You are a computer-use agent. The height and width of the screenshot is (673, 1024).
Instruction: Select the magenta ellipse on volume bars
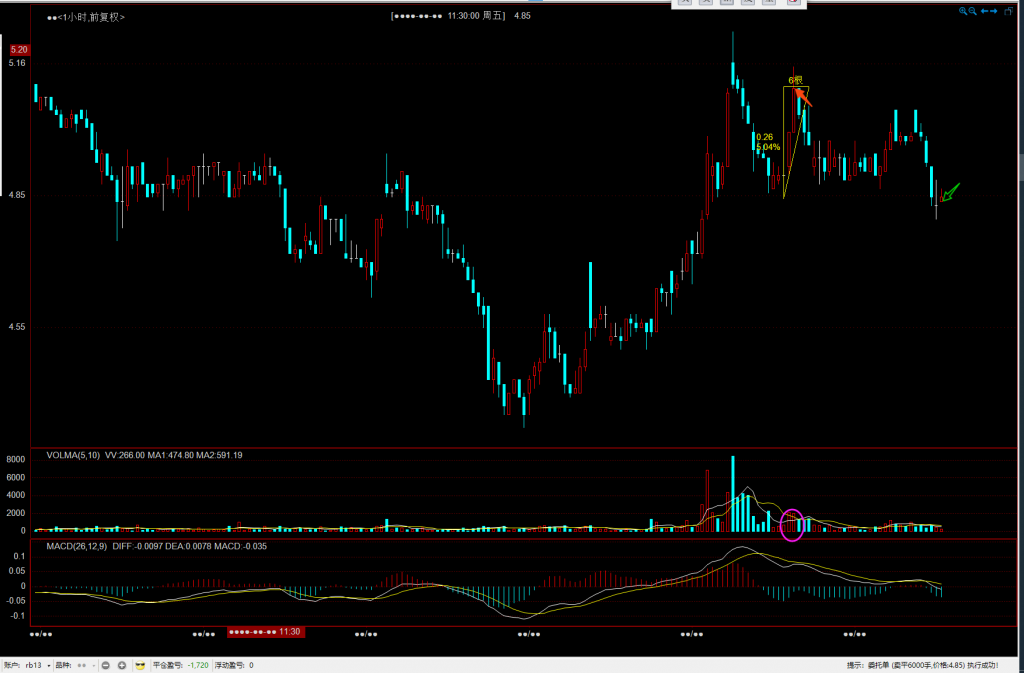point(792,523)
